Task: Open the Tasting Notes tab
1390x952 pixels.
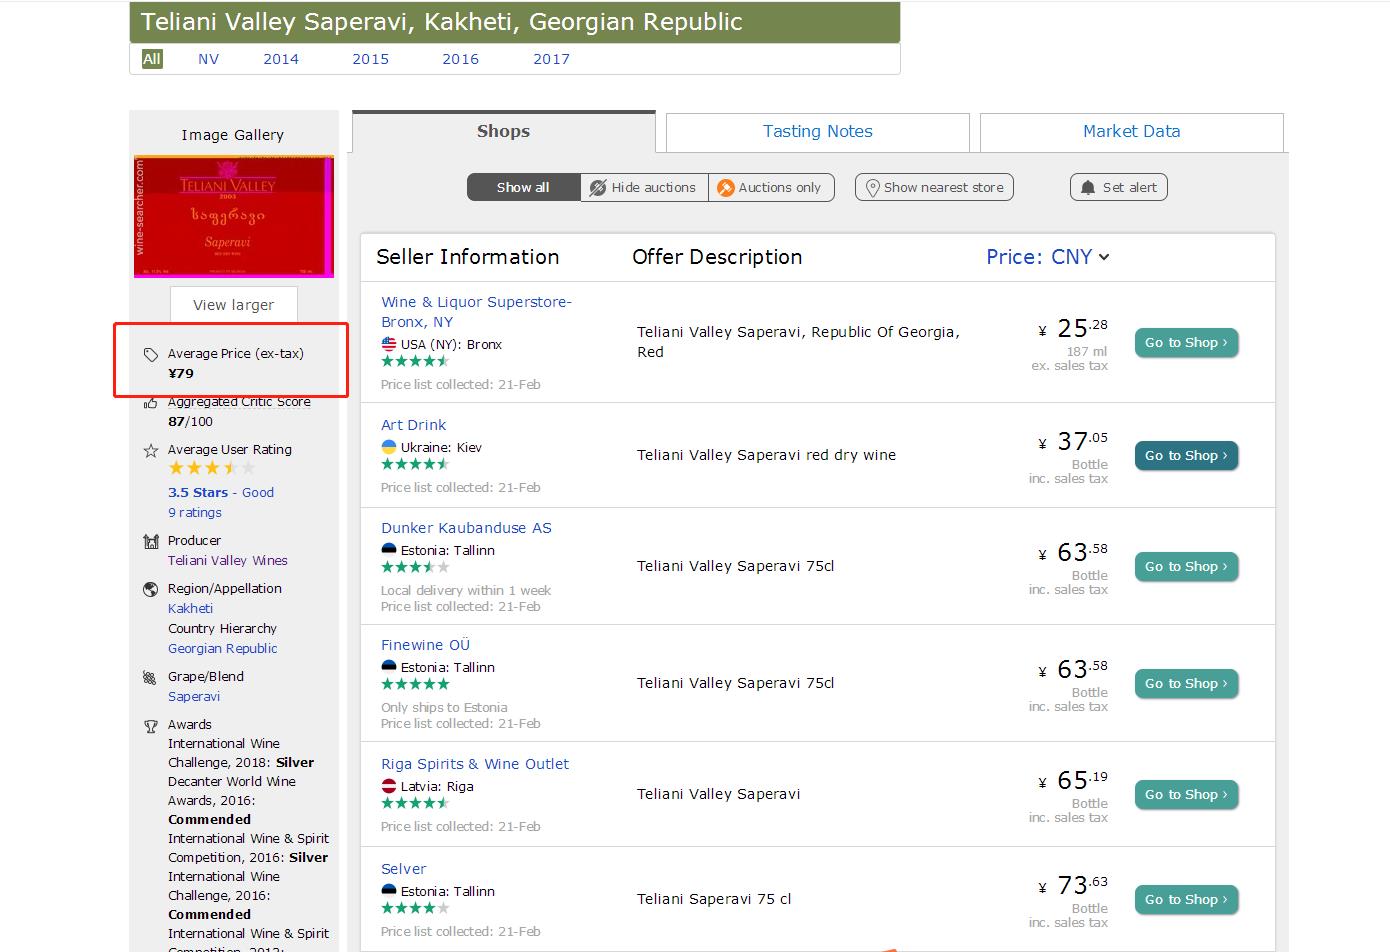Action: (818, 131)
